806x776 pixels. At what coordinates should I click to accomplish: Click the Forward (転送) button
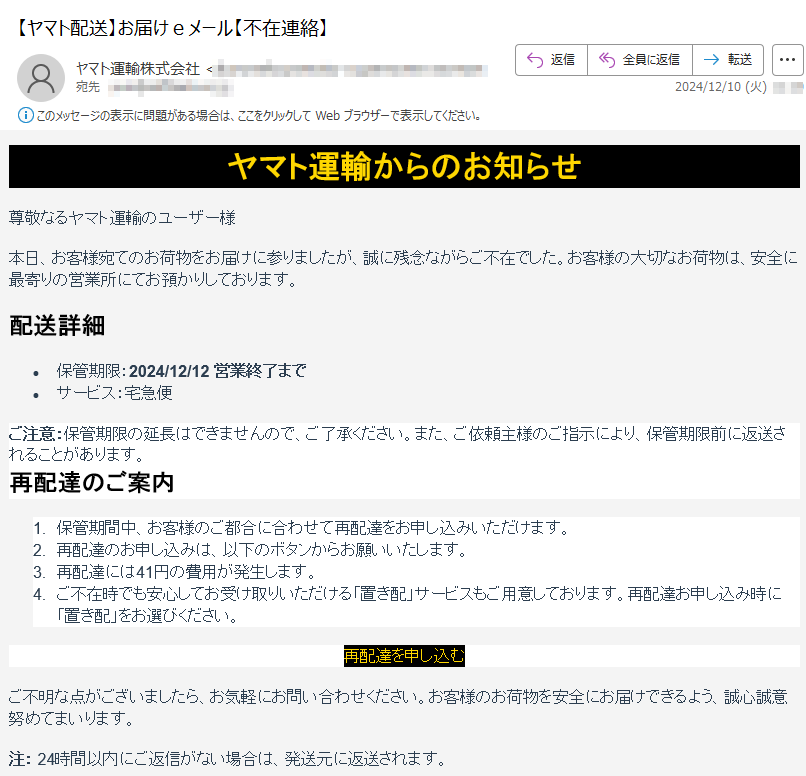[x=728, y=60]
